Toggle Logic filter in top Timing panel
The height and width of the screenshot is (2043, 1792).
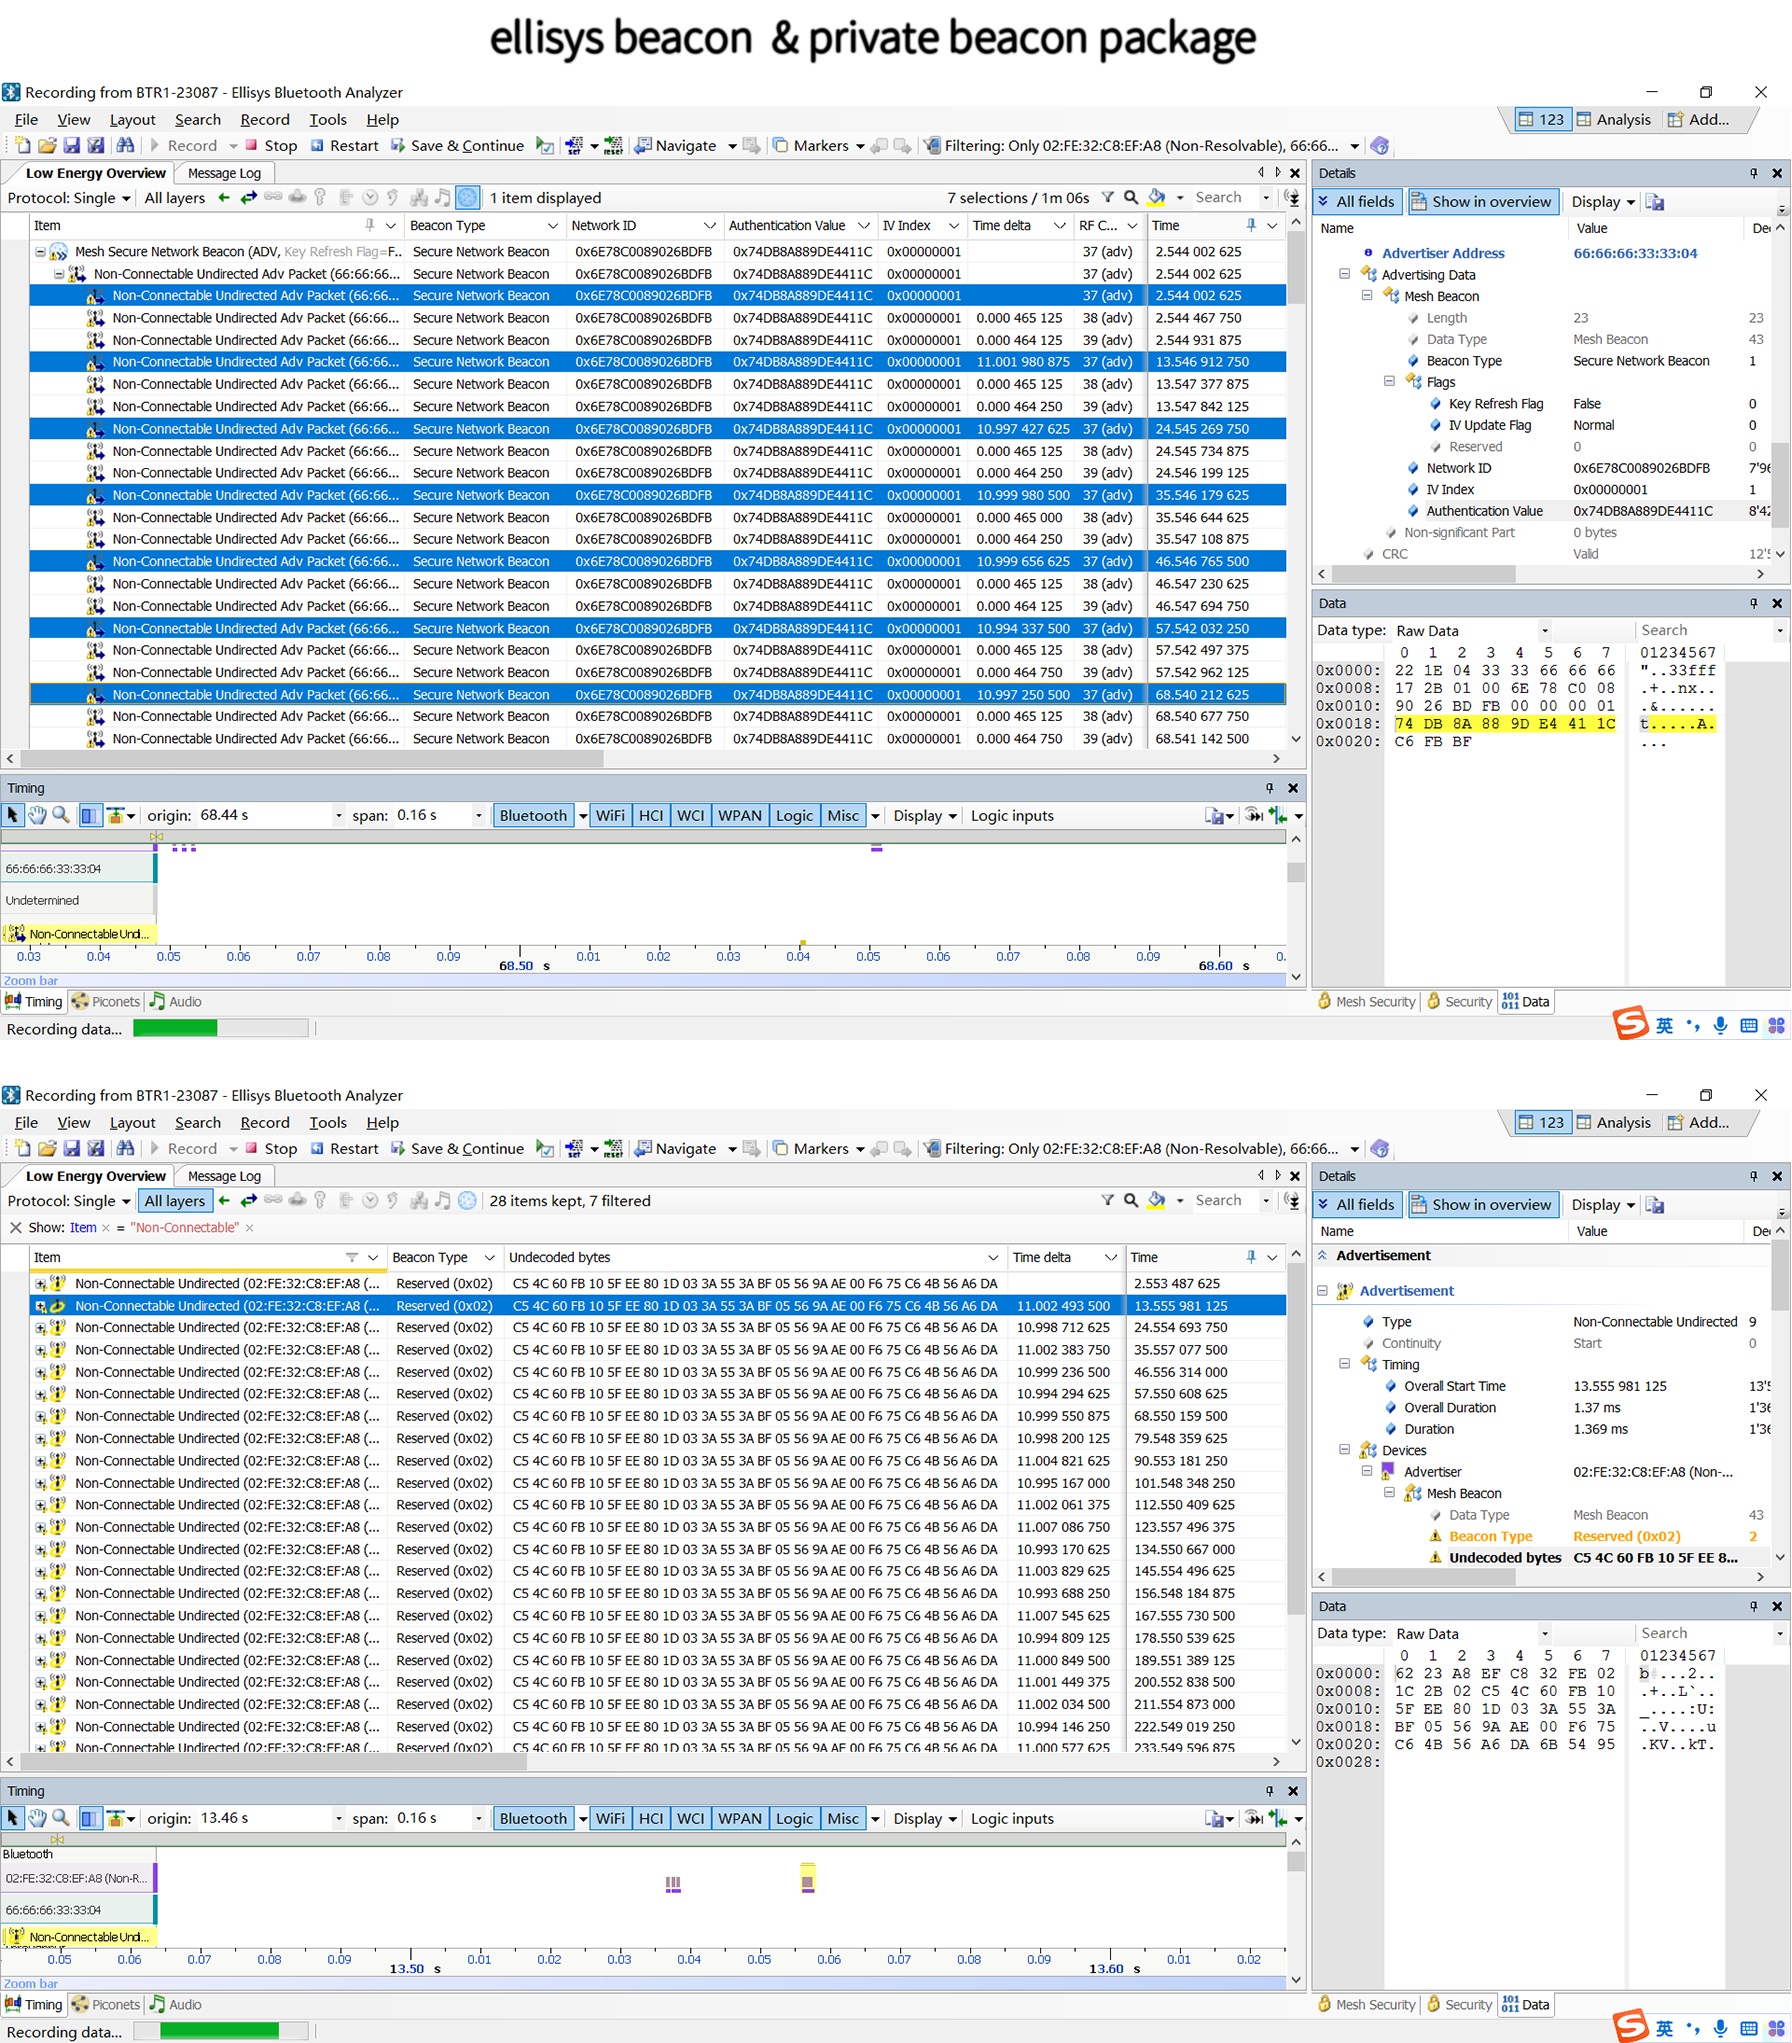tap(794, 816)
